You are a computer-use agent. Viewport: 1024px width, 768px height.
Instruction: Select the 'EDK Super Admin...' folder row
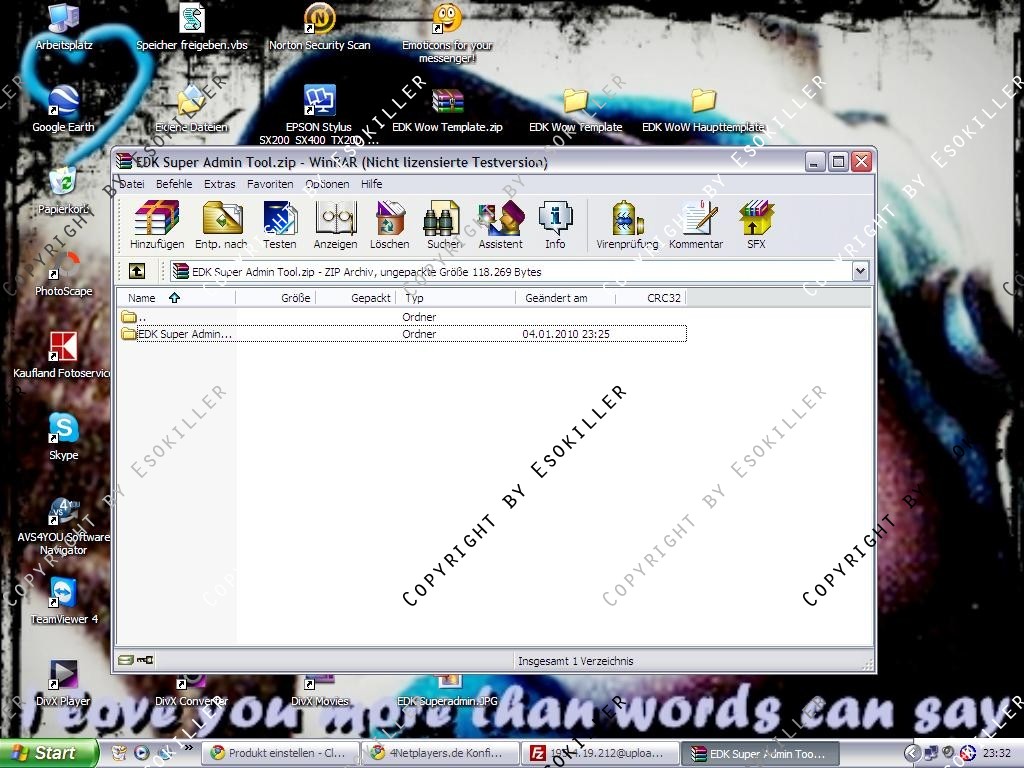(402, 334)
